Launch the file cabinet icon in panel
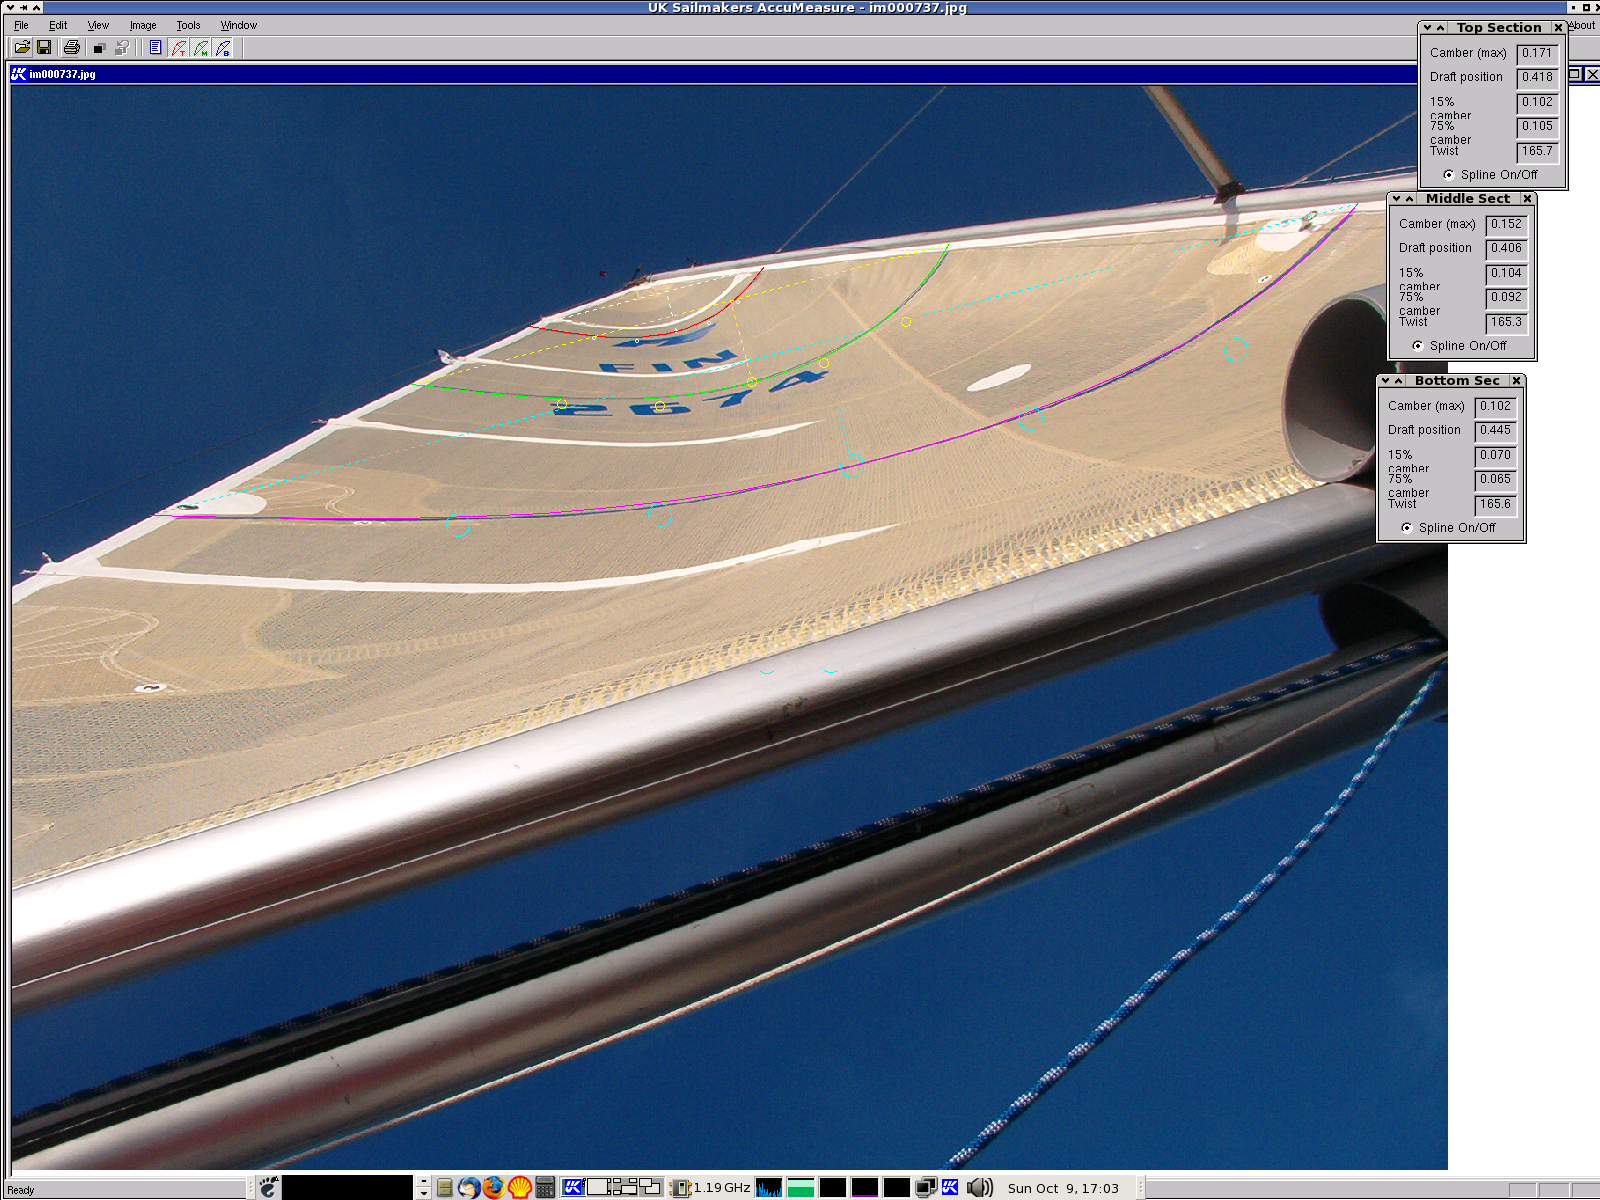This screenshot has width=1600, height=1200. coord(444,1187)
